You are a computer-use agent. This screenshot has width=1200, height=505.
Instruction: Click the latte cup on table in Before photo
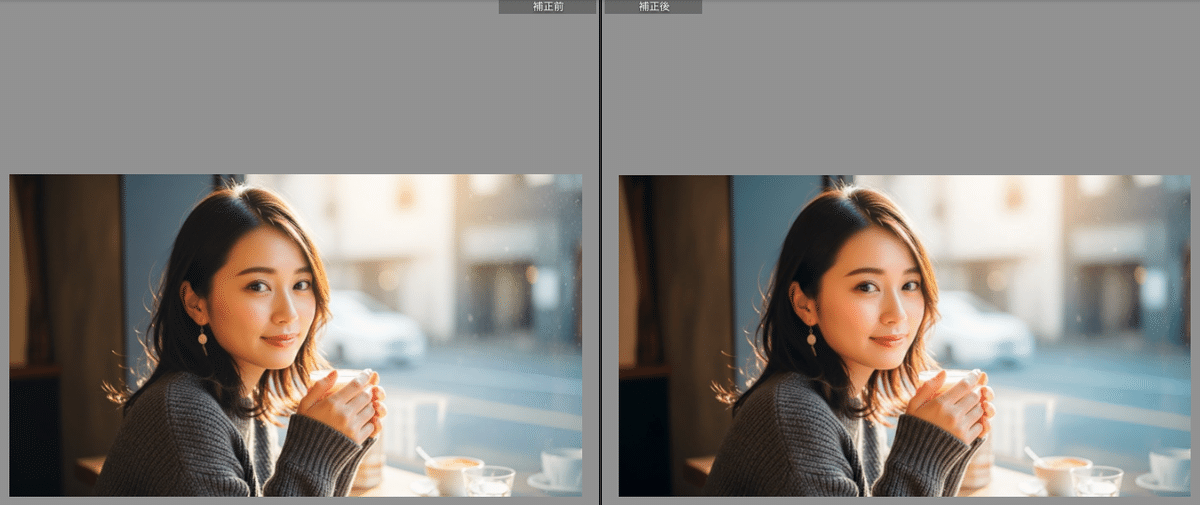tap(453, 472)
